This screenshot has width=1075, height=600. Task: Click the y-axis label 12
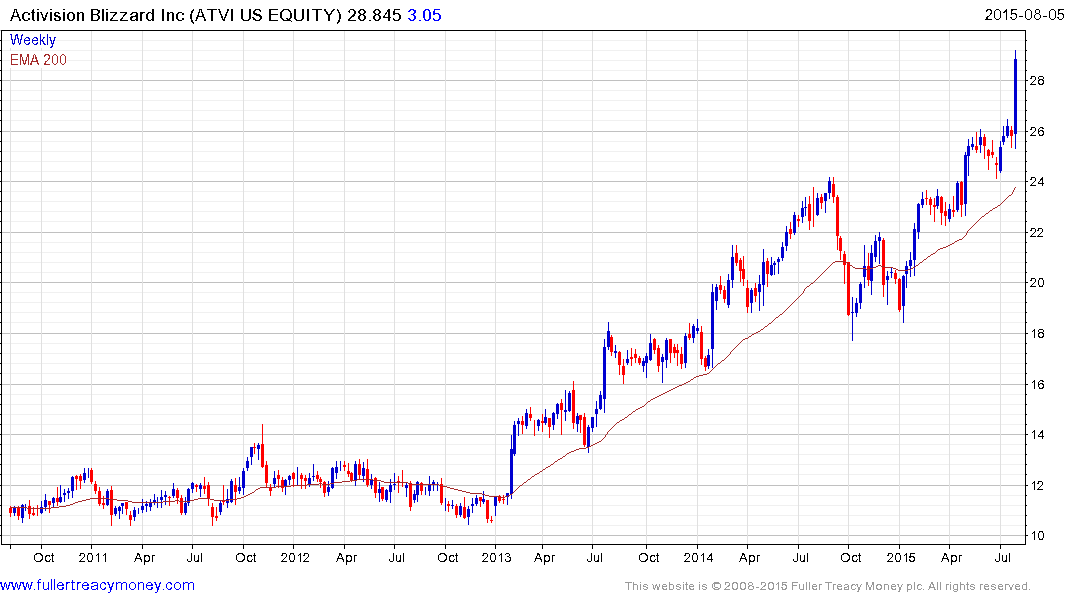(1037, 485)
